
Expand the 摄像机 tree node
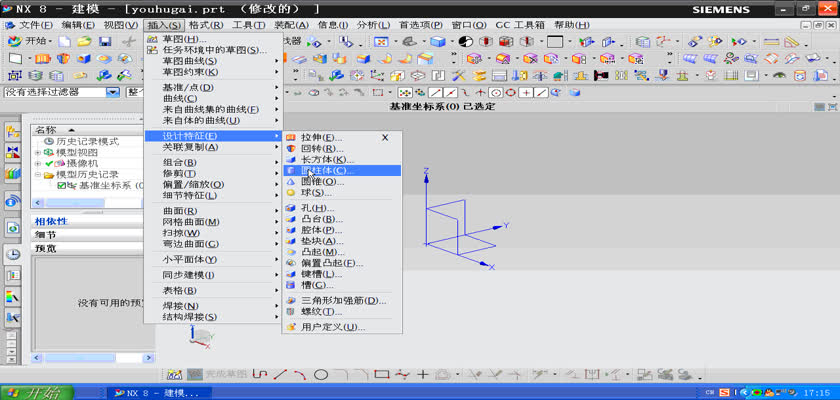(x=38, y=163)
